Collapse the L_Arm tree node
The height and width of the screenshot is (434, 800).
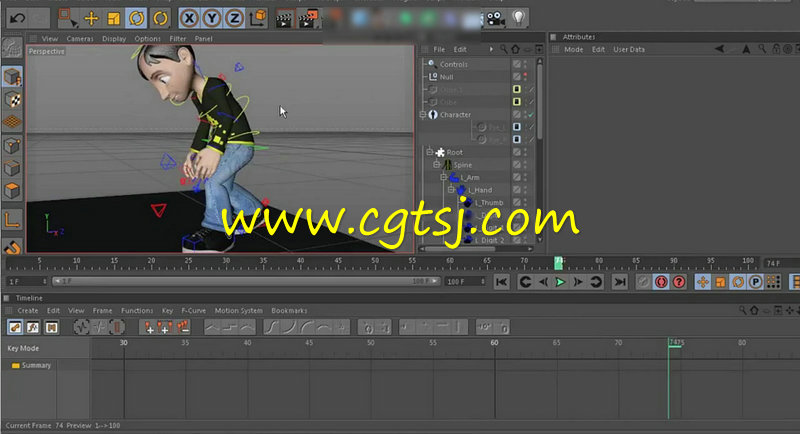point(444,177)
